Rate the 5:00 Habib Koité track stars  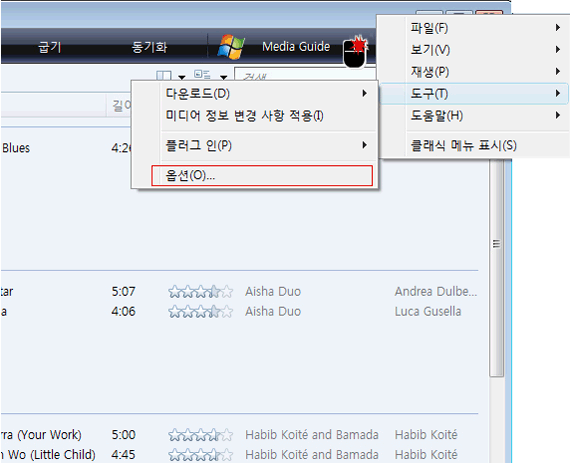click(200, 435)
